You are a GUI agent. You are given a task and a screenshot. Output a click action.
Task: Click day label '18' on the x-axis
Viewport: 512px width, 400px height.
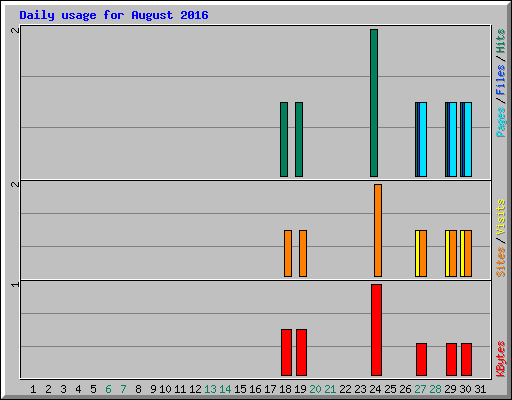coord(285,389)
